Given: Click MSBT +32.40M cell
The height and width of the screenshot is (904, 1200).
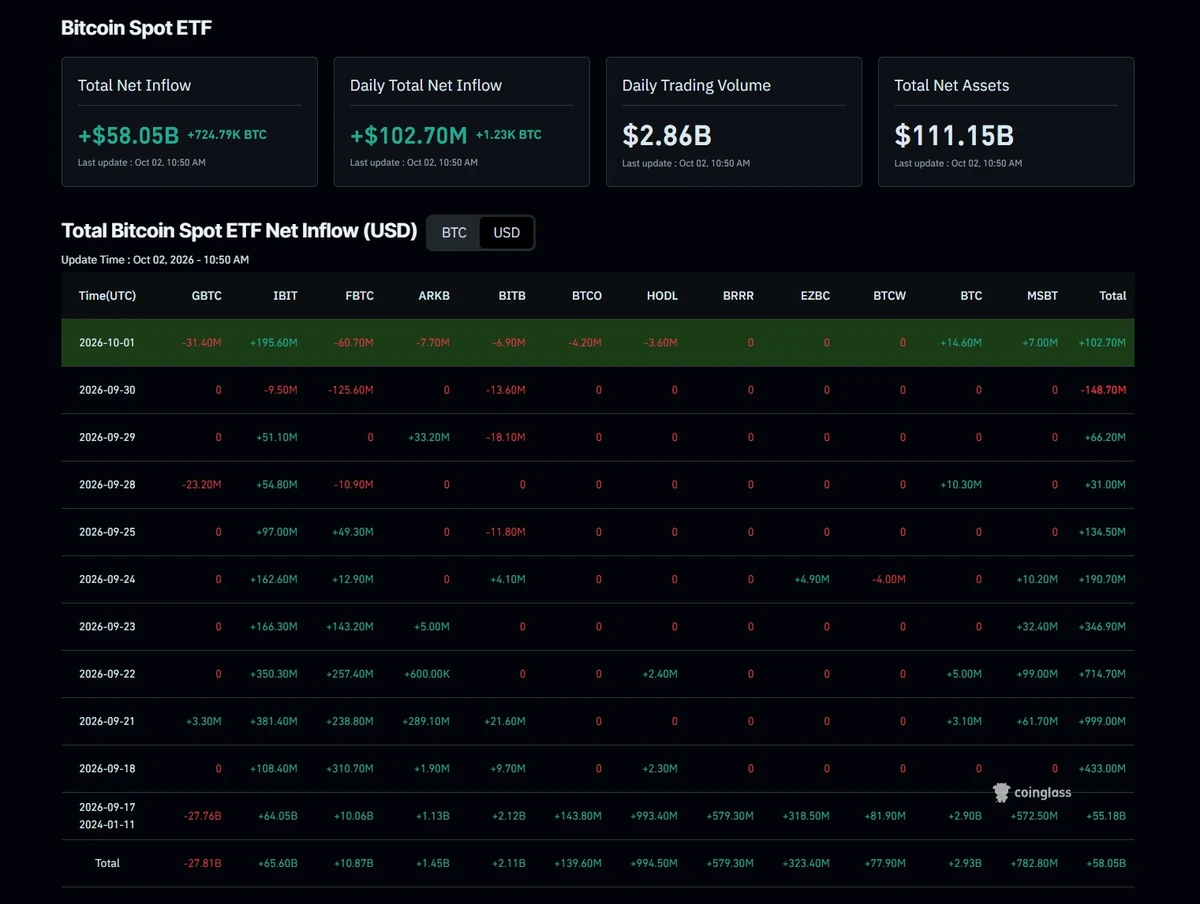Looking at the screenshot, I should click(x=1037, y=627).
